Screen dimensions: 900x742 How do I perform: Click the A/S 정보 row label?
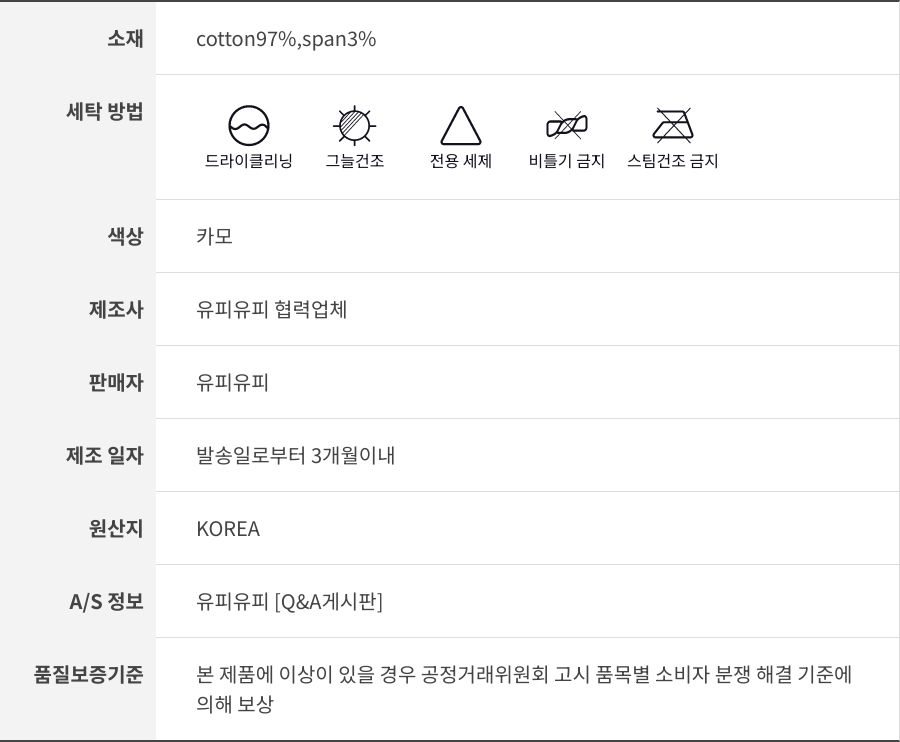pos(106,602)
